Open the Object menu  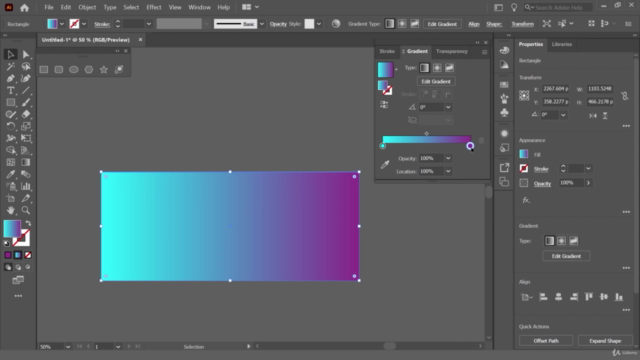click(87, 7)
